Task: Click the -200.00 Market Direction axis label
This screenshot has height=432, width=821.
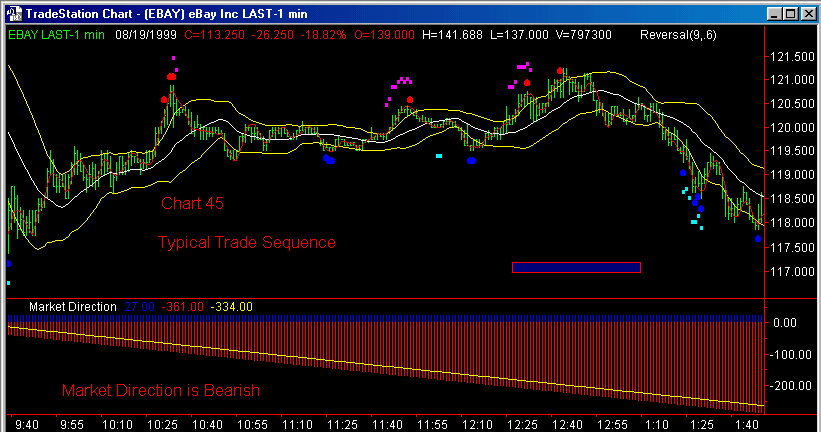Action: click(793, 386)
